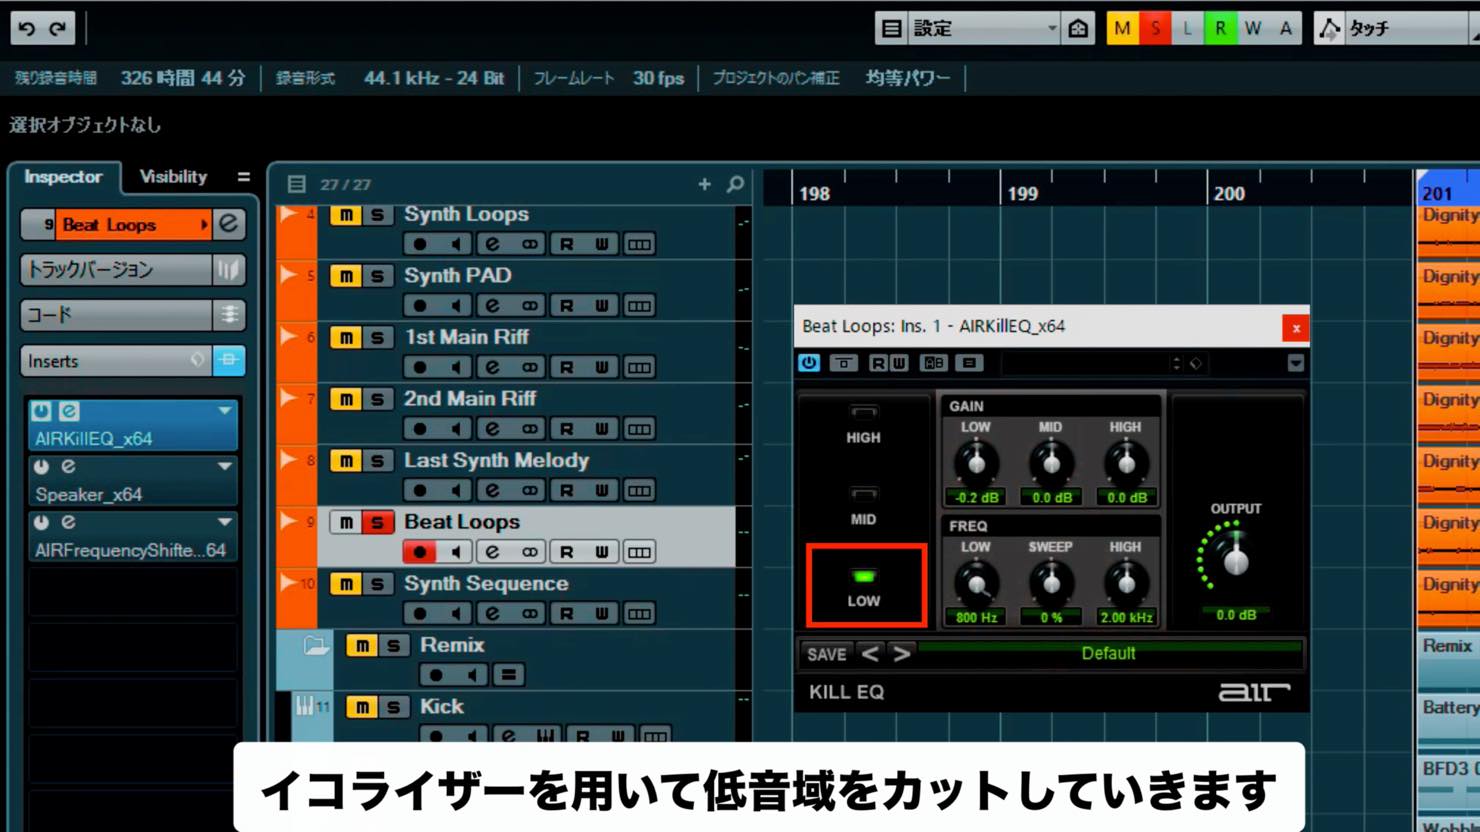1480x832 pixels.
Task: Open edit channel settings on Synth Loops track
Action: tap(492, 244)
